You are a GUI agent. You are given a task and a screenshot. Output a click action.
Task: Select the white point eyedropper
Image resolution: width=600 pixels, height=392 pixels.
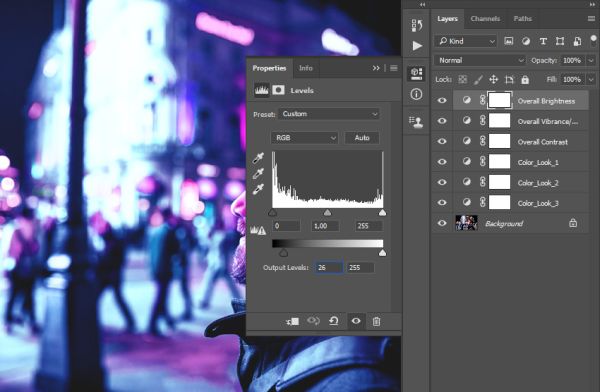tap(258, 189)
